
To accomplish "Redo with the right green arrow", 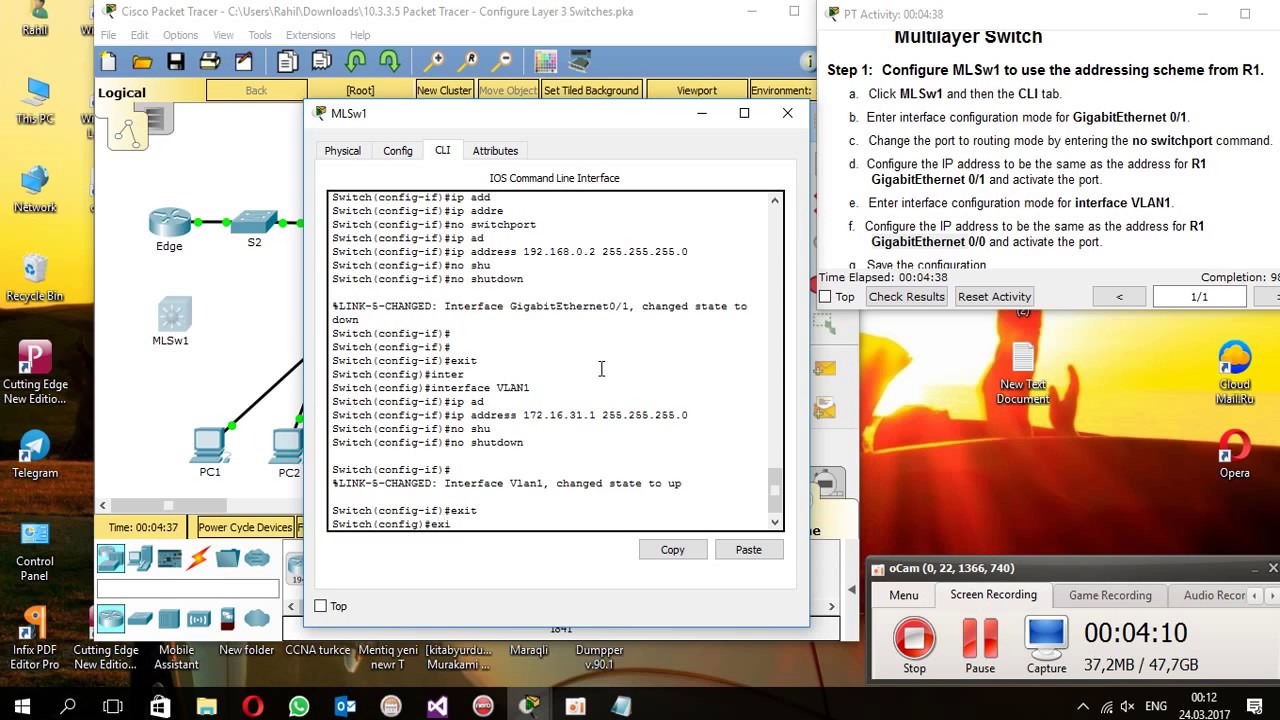I will coord(390,62).
